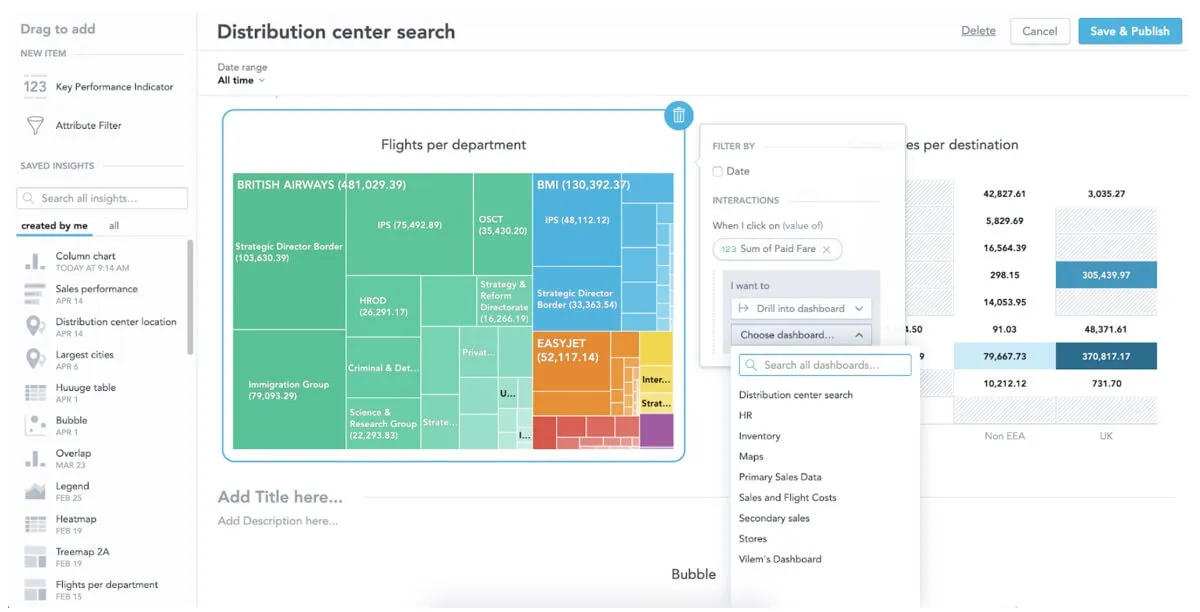Enable the Date filter checkbox
The image size is (1200, 612).
coord(718,172)
